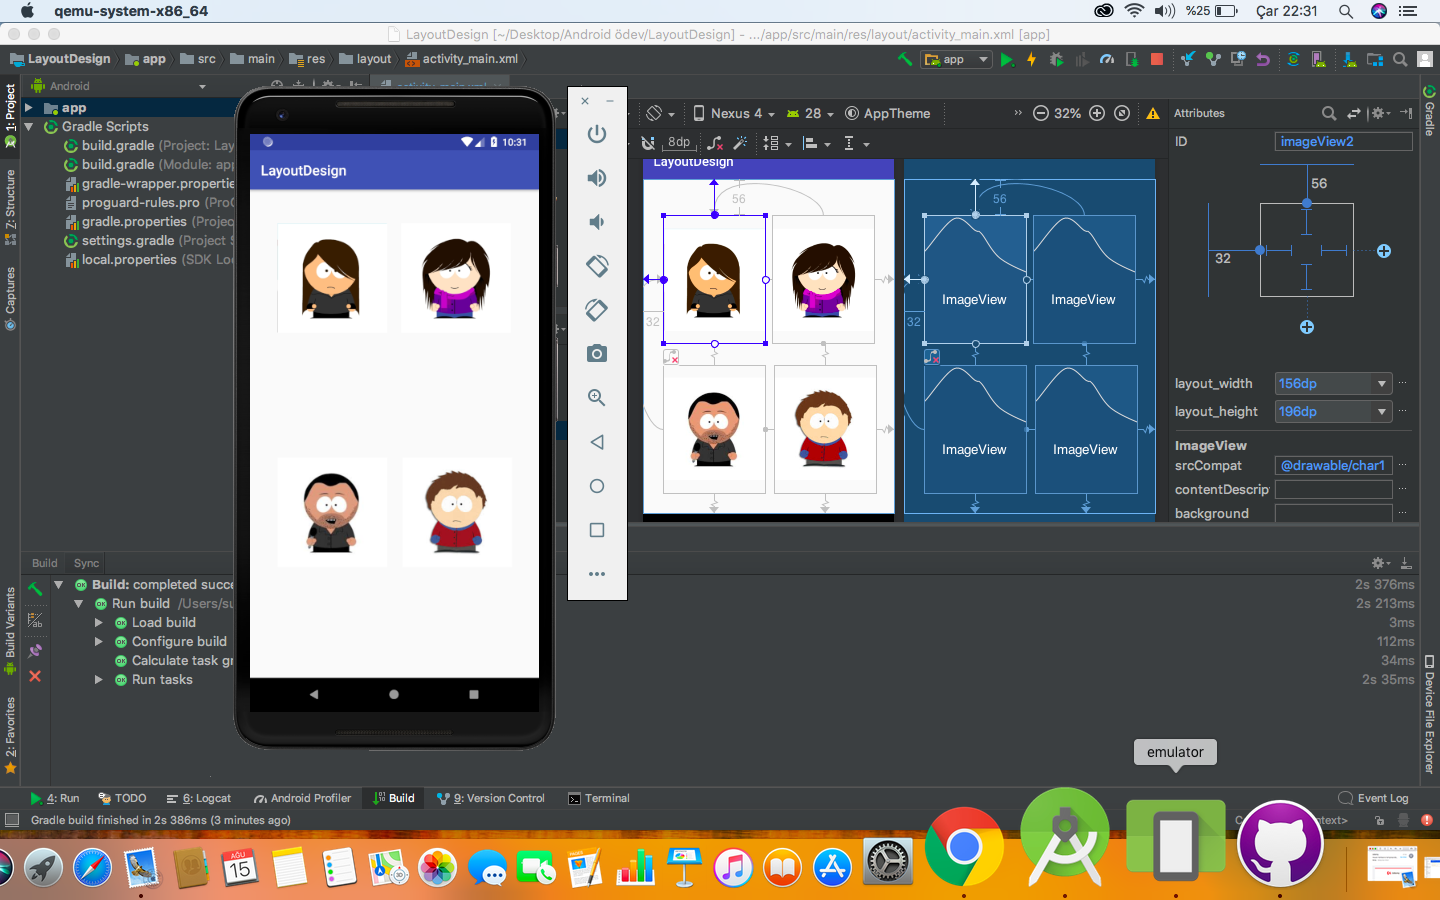Edit srcCompat field @drawable/char1

tap(1333, 465)
